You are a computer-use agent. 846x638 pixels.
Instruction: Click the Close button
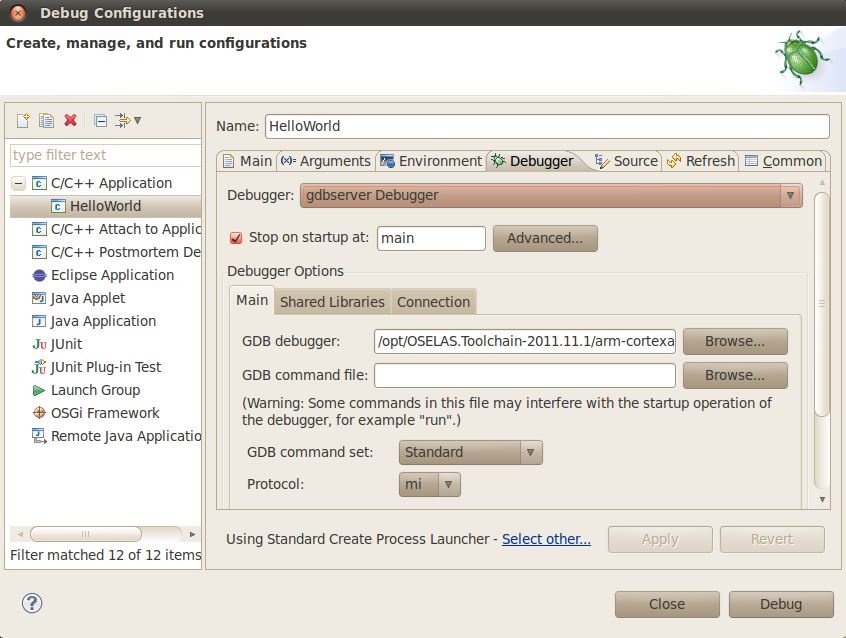pos(667,604)
